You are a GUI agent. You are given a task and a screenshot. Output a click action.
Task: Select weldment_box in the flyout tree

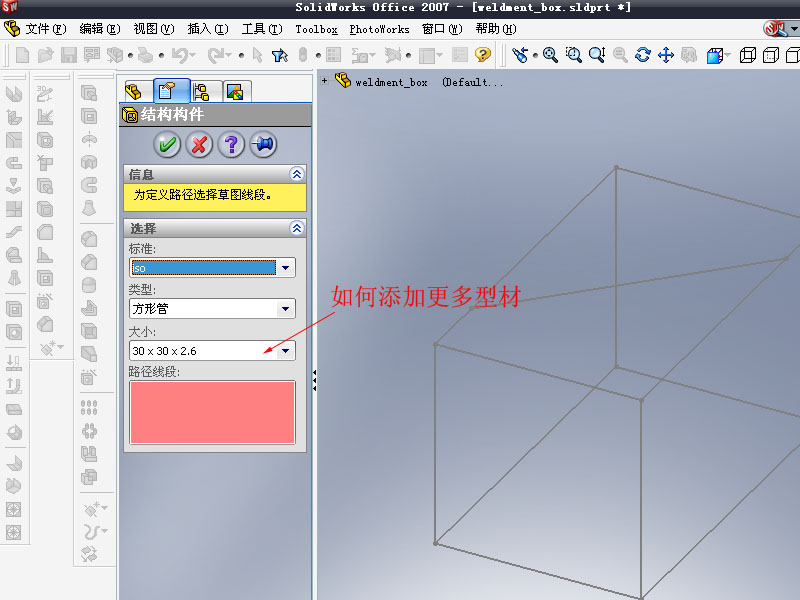[391, 82]
